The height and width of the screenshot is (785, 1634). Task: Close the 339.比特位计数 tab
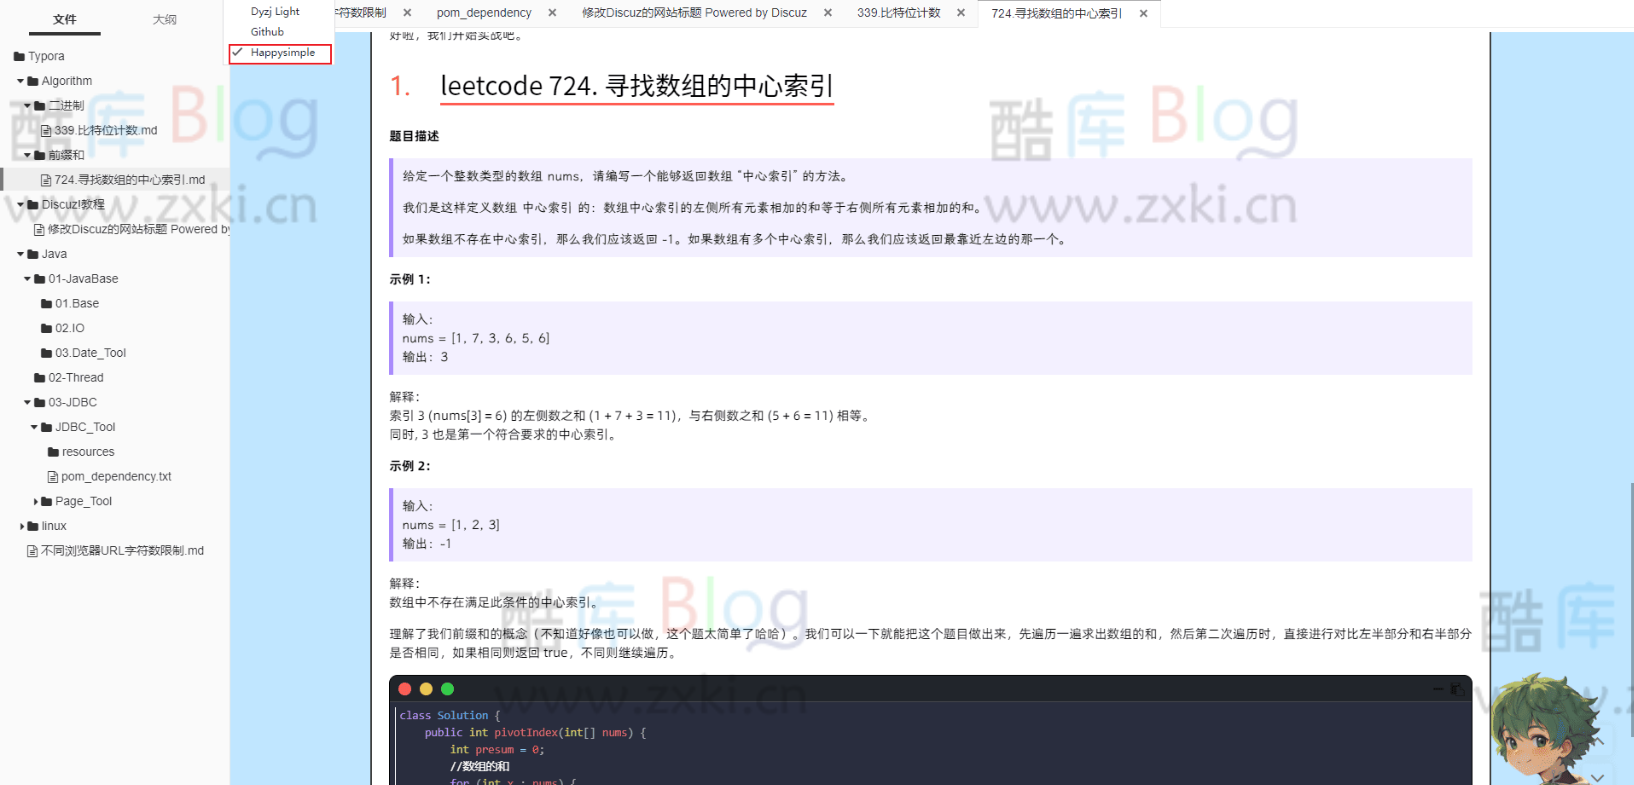[961, 13]
